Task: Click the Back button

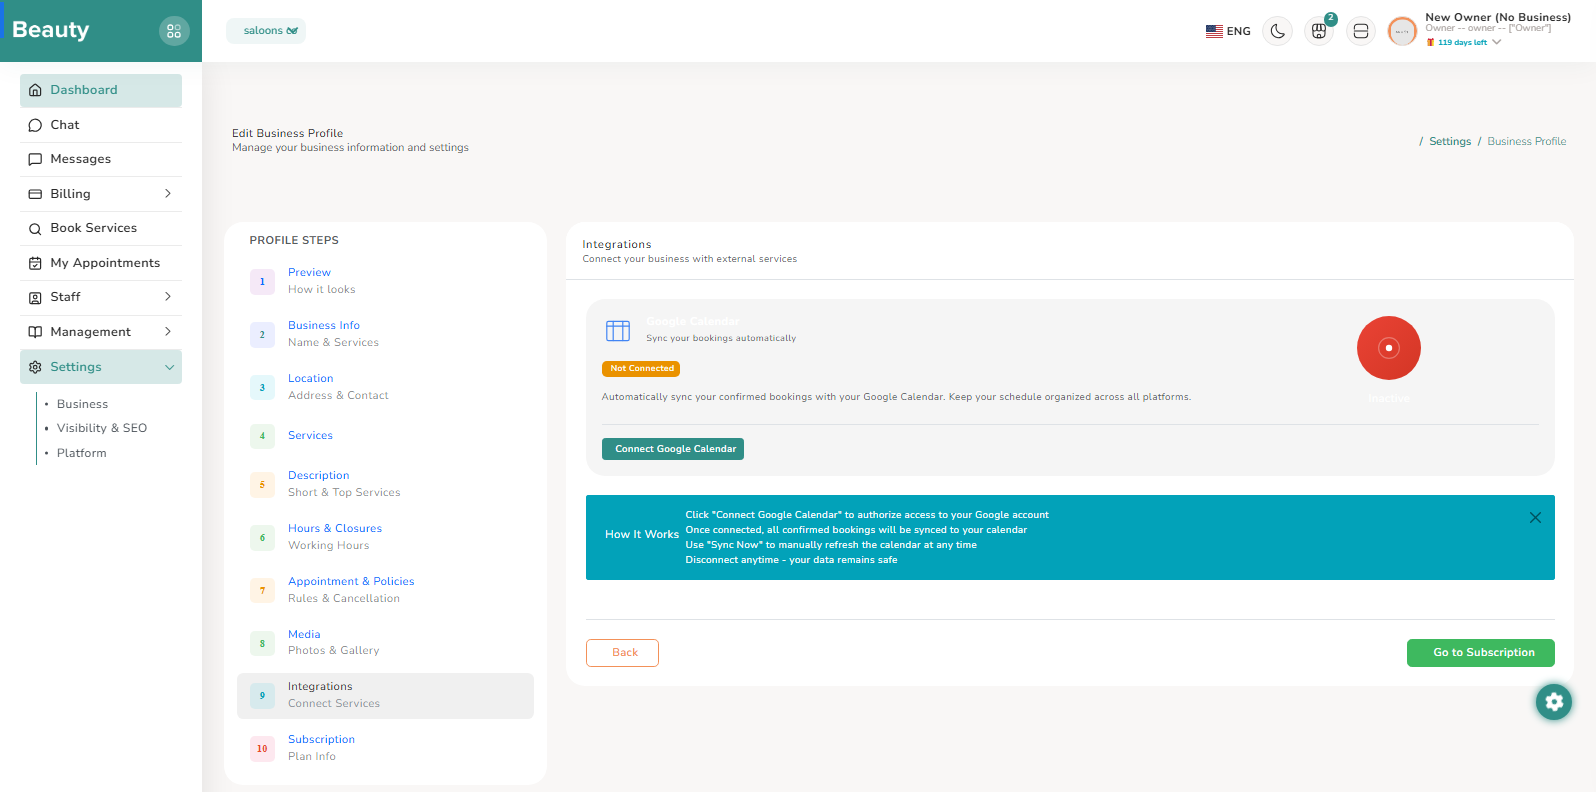Action: pos(622,653)
